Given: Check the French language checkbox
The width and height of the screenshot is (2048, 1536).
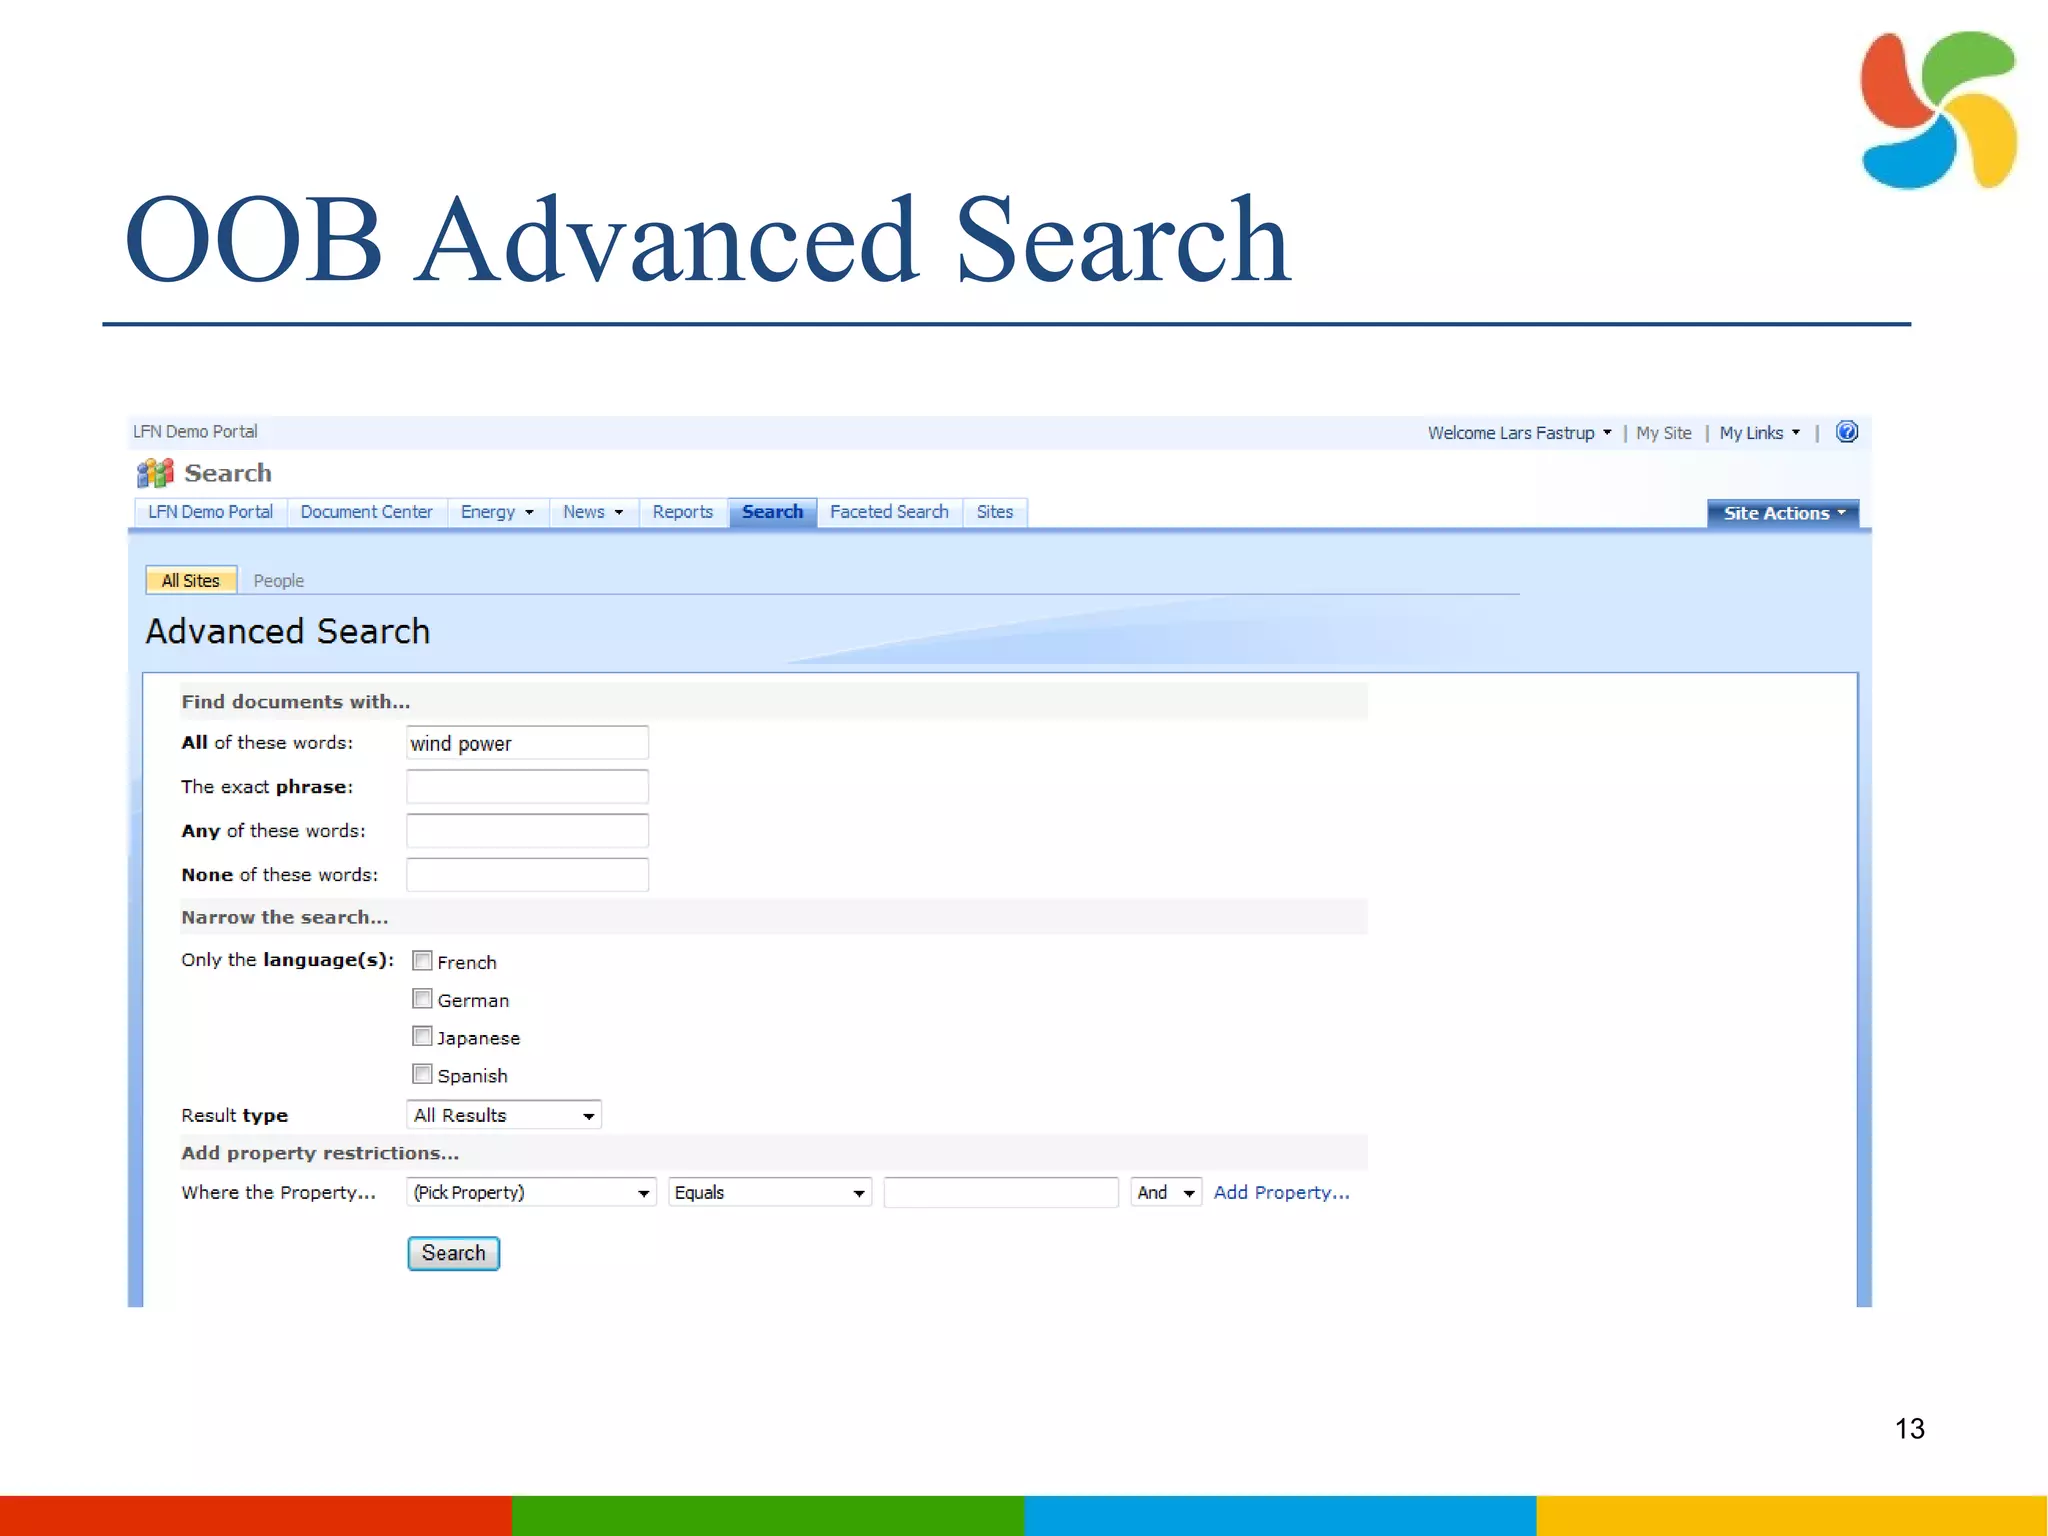Looking at the screenshot, I should (x=422, y=961).
